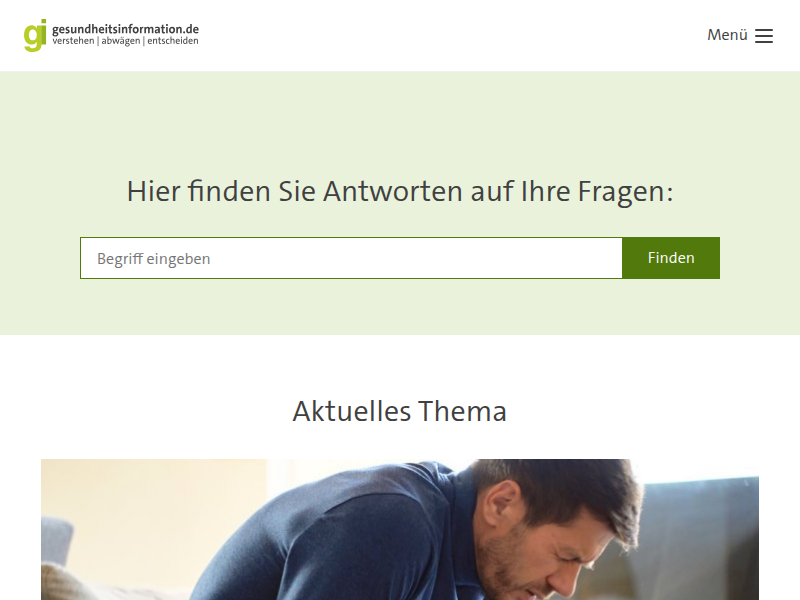Screen dimensions: 800x600
Task: Focus the Begriff eingeben search field
Action: (351, 258)
